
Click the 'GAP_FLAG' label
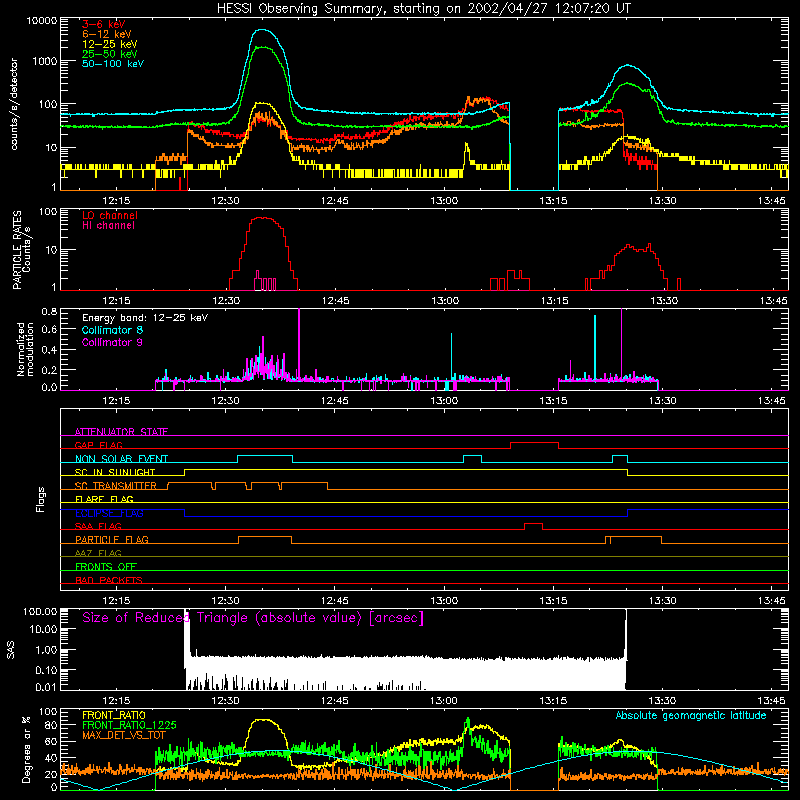[x=98, y=445]
